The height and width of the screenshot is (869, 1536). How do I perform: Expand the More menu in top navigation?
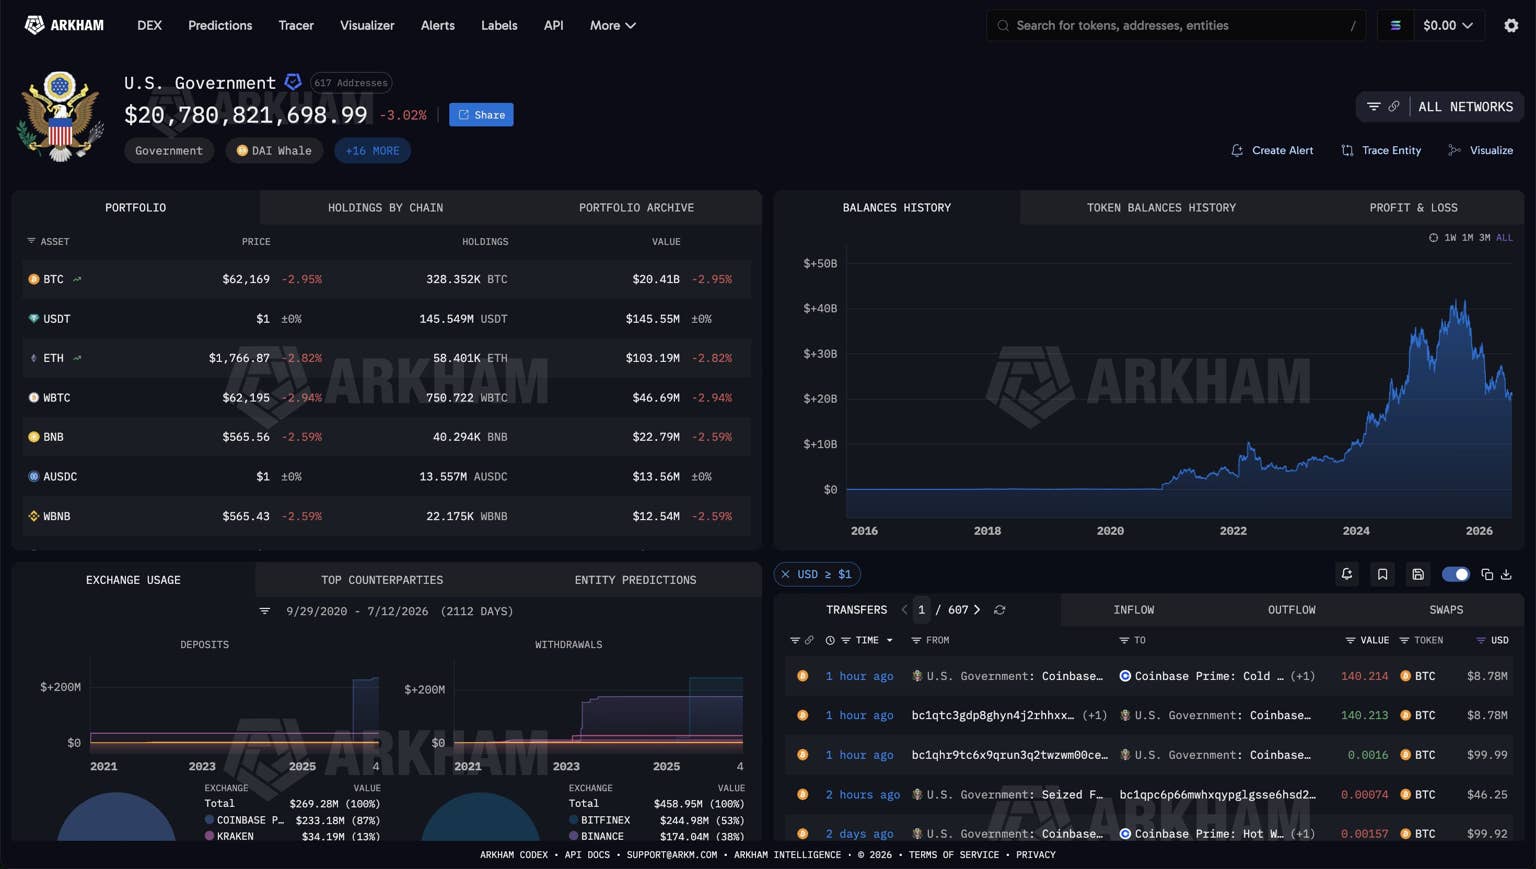point(612,25)
